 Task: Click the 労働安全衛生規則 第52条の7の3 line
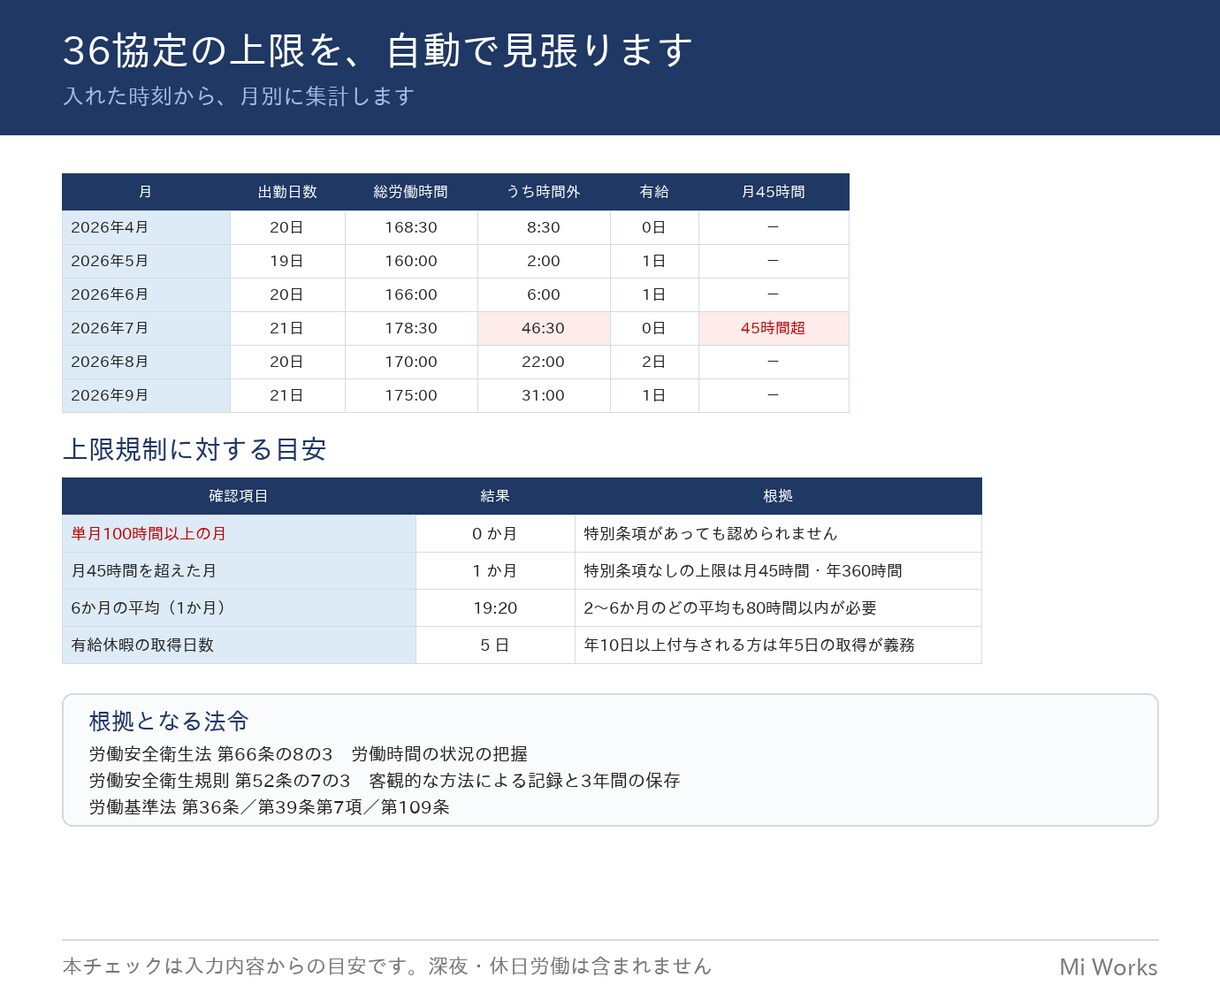[x=384, y=780]
